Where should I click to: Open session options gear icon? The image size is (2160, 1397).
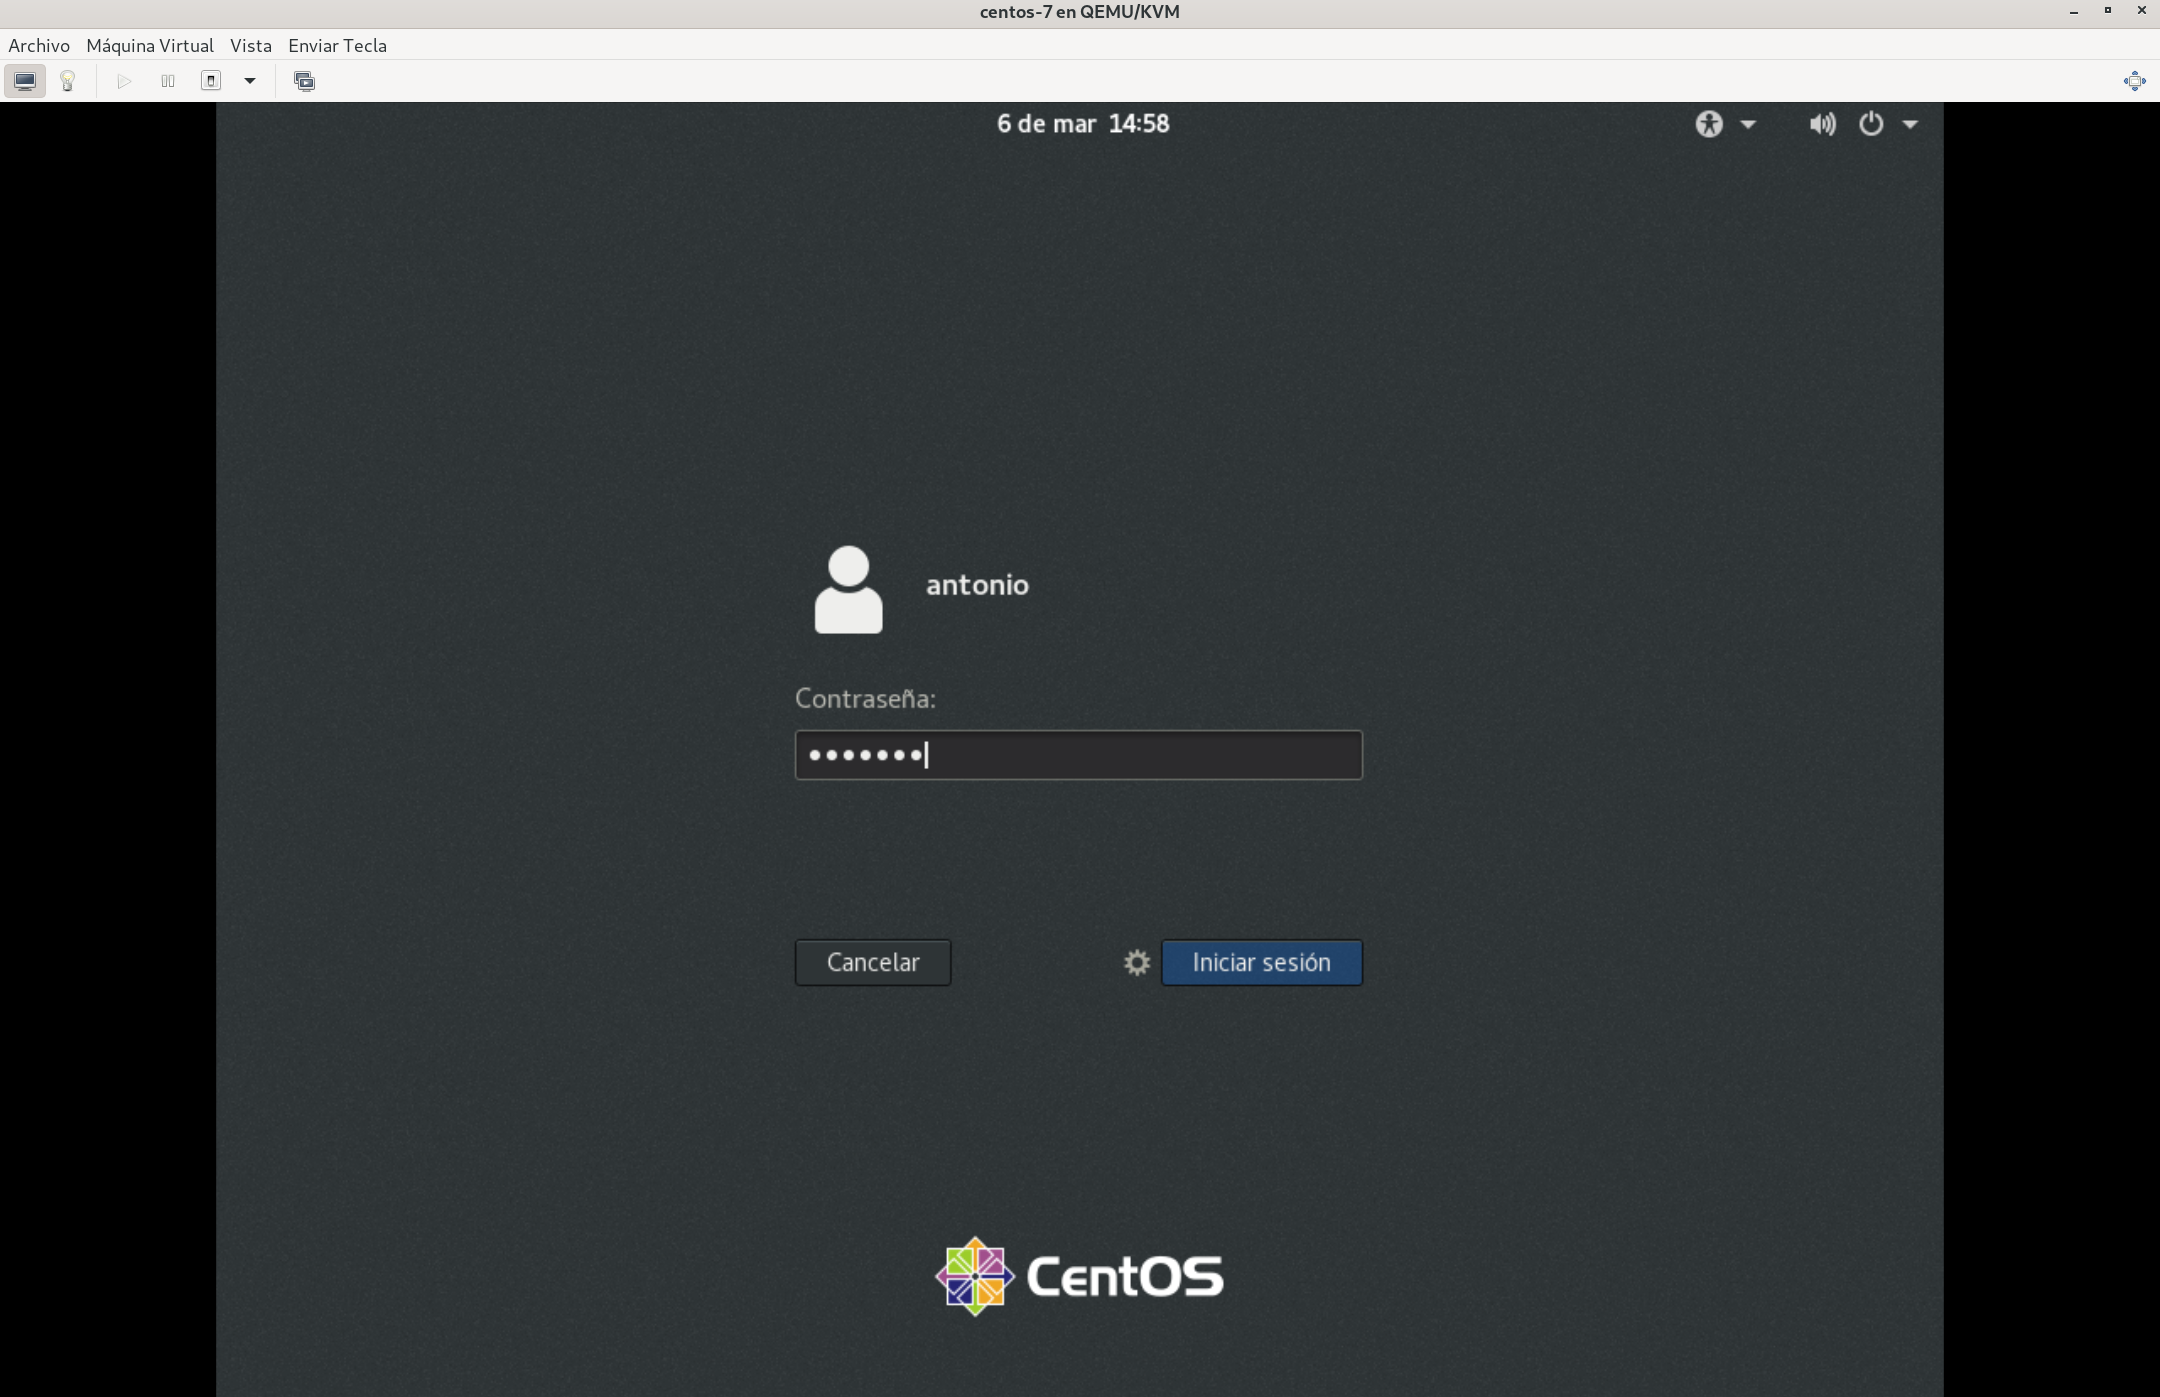[1137, 962]
